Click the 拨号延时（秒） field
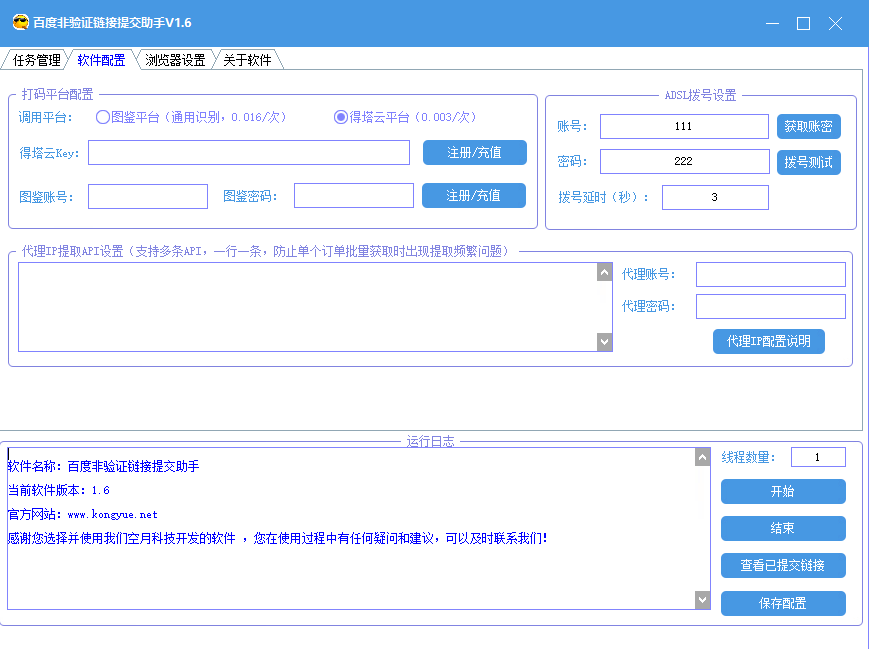The image size is (869, 649). pos(715,197)
